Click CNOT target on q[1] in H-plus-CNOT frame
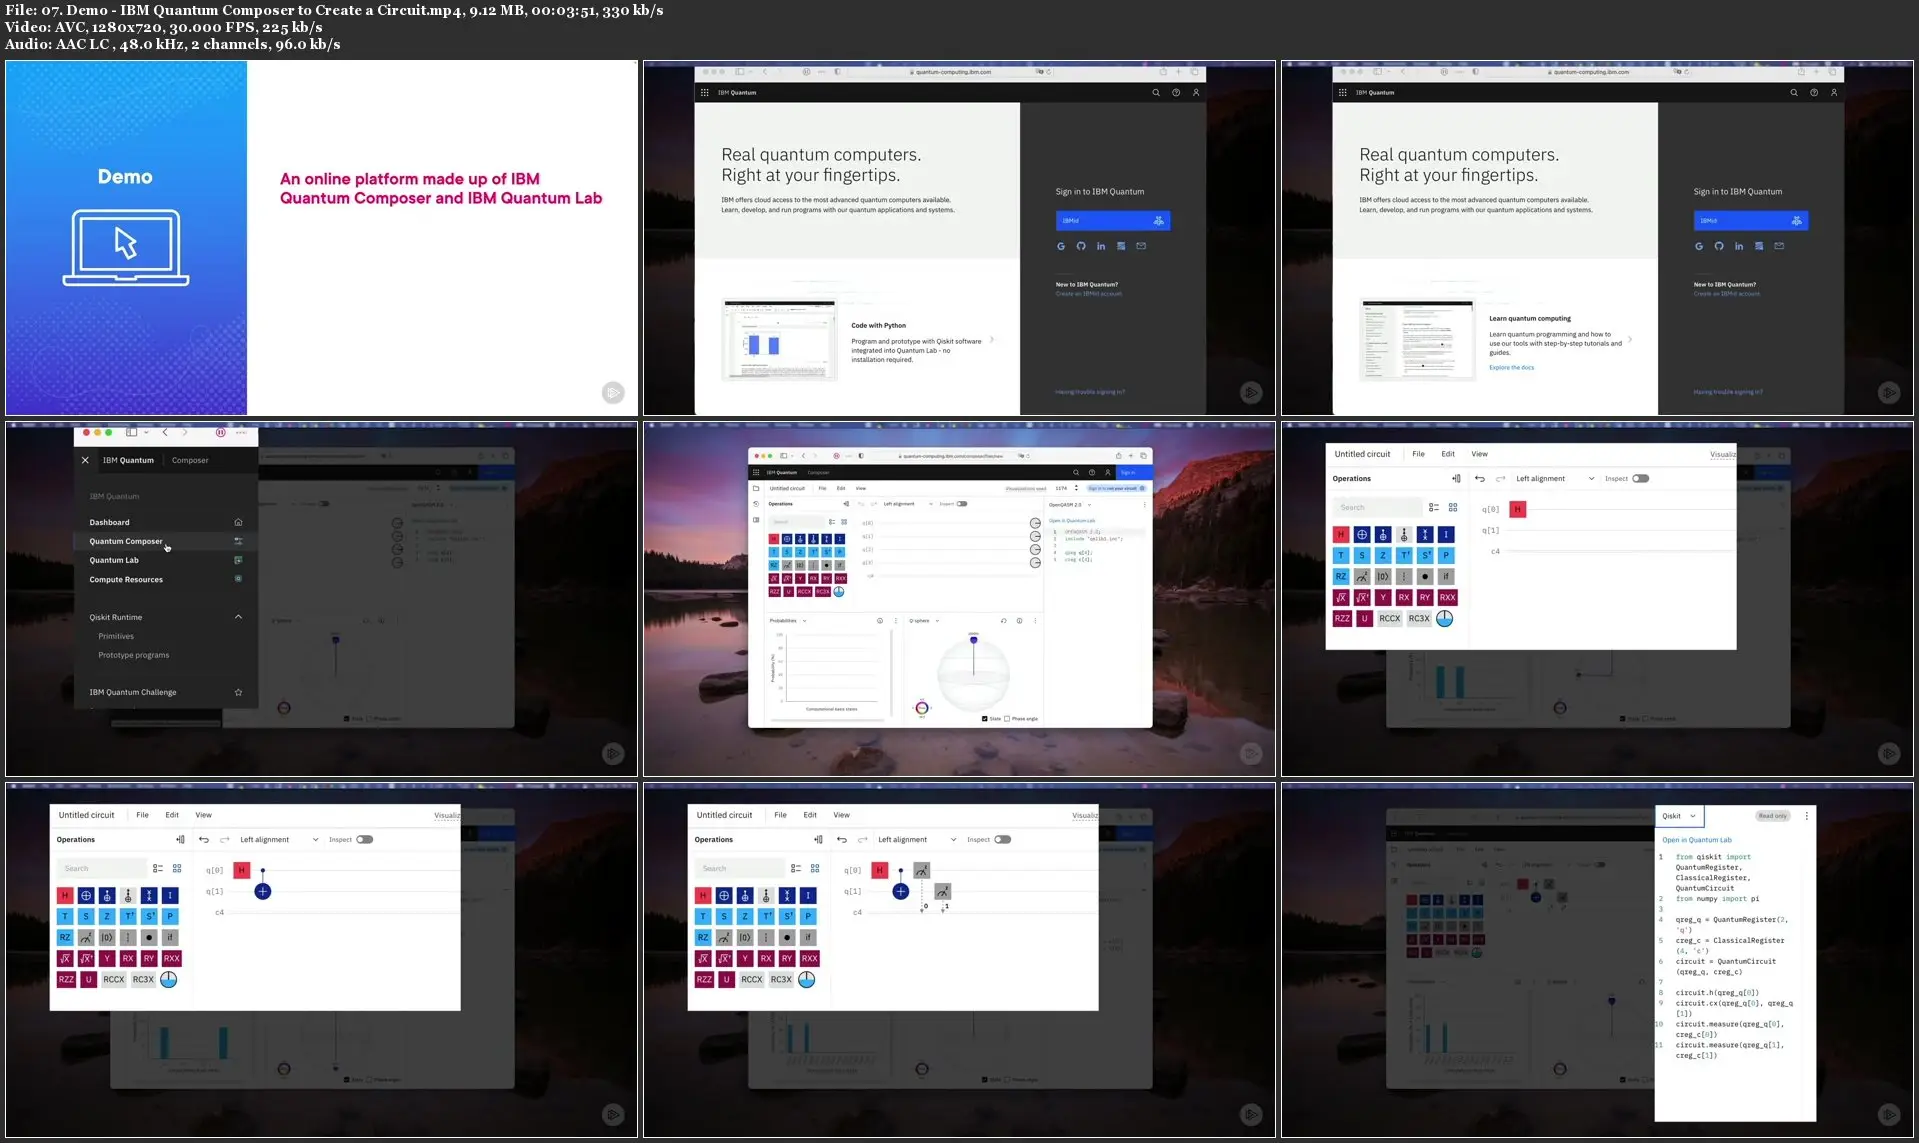Viewport: 1919px width, 1143px height. tap(262, 891)
